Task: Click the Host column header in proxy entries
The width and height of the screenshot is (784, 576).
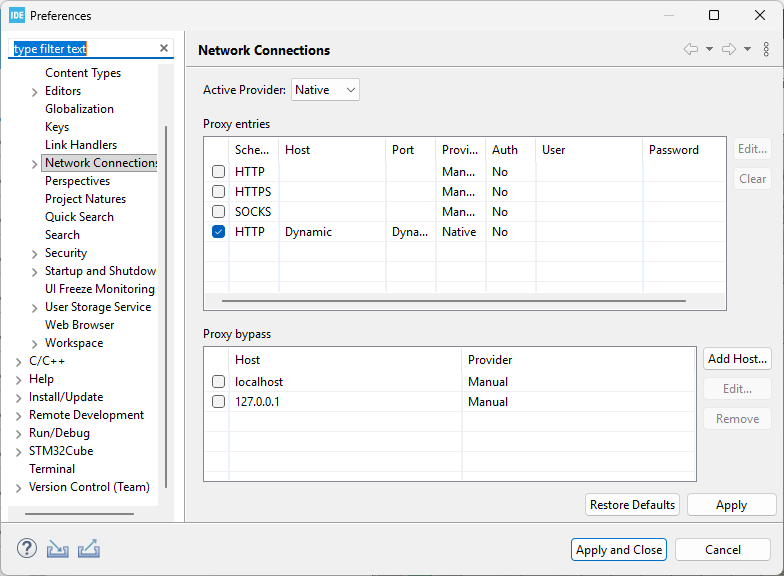Action: (332, 150)
